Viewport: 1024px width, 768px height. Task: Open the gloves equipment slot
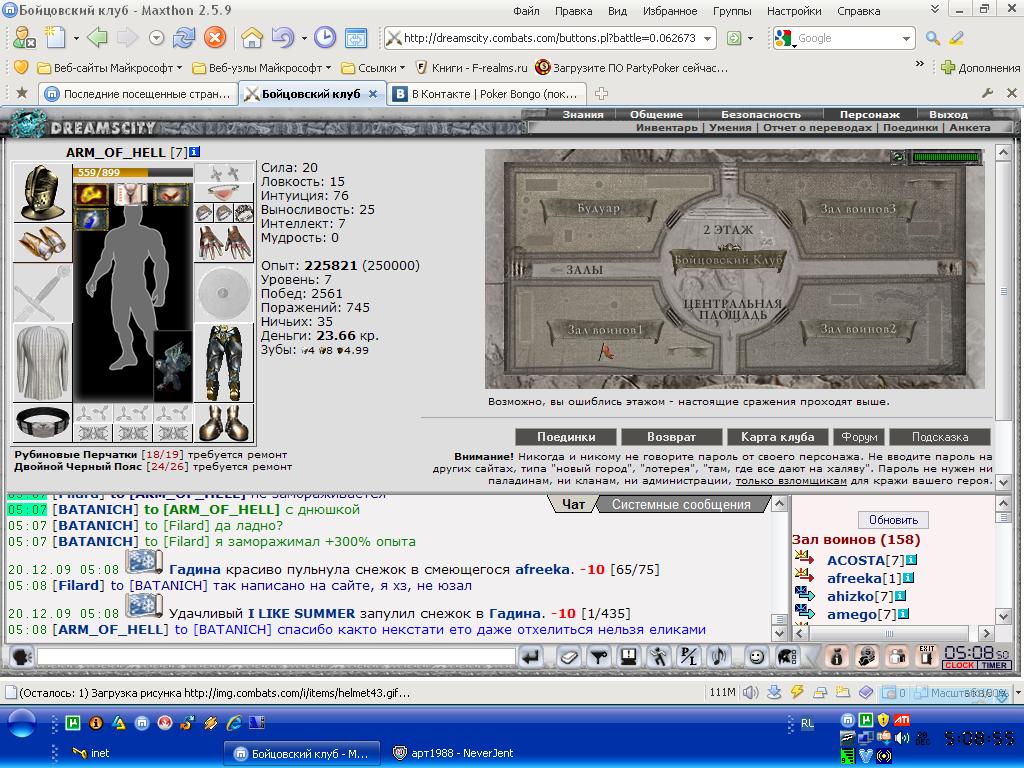click(x=225, y=242)
